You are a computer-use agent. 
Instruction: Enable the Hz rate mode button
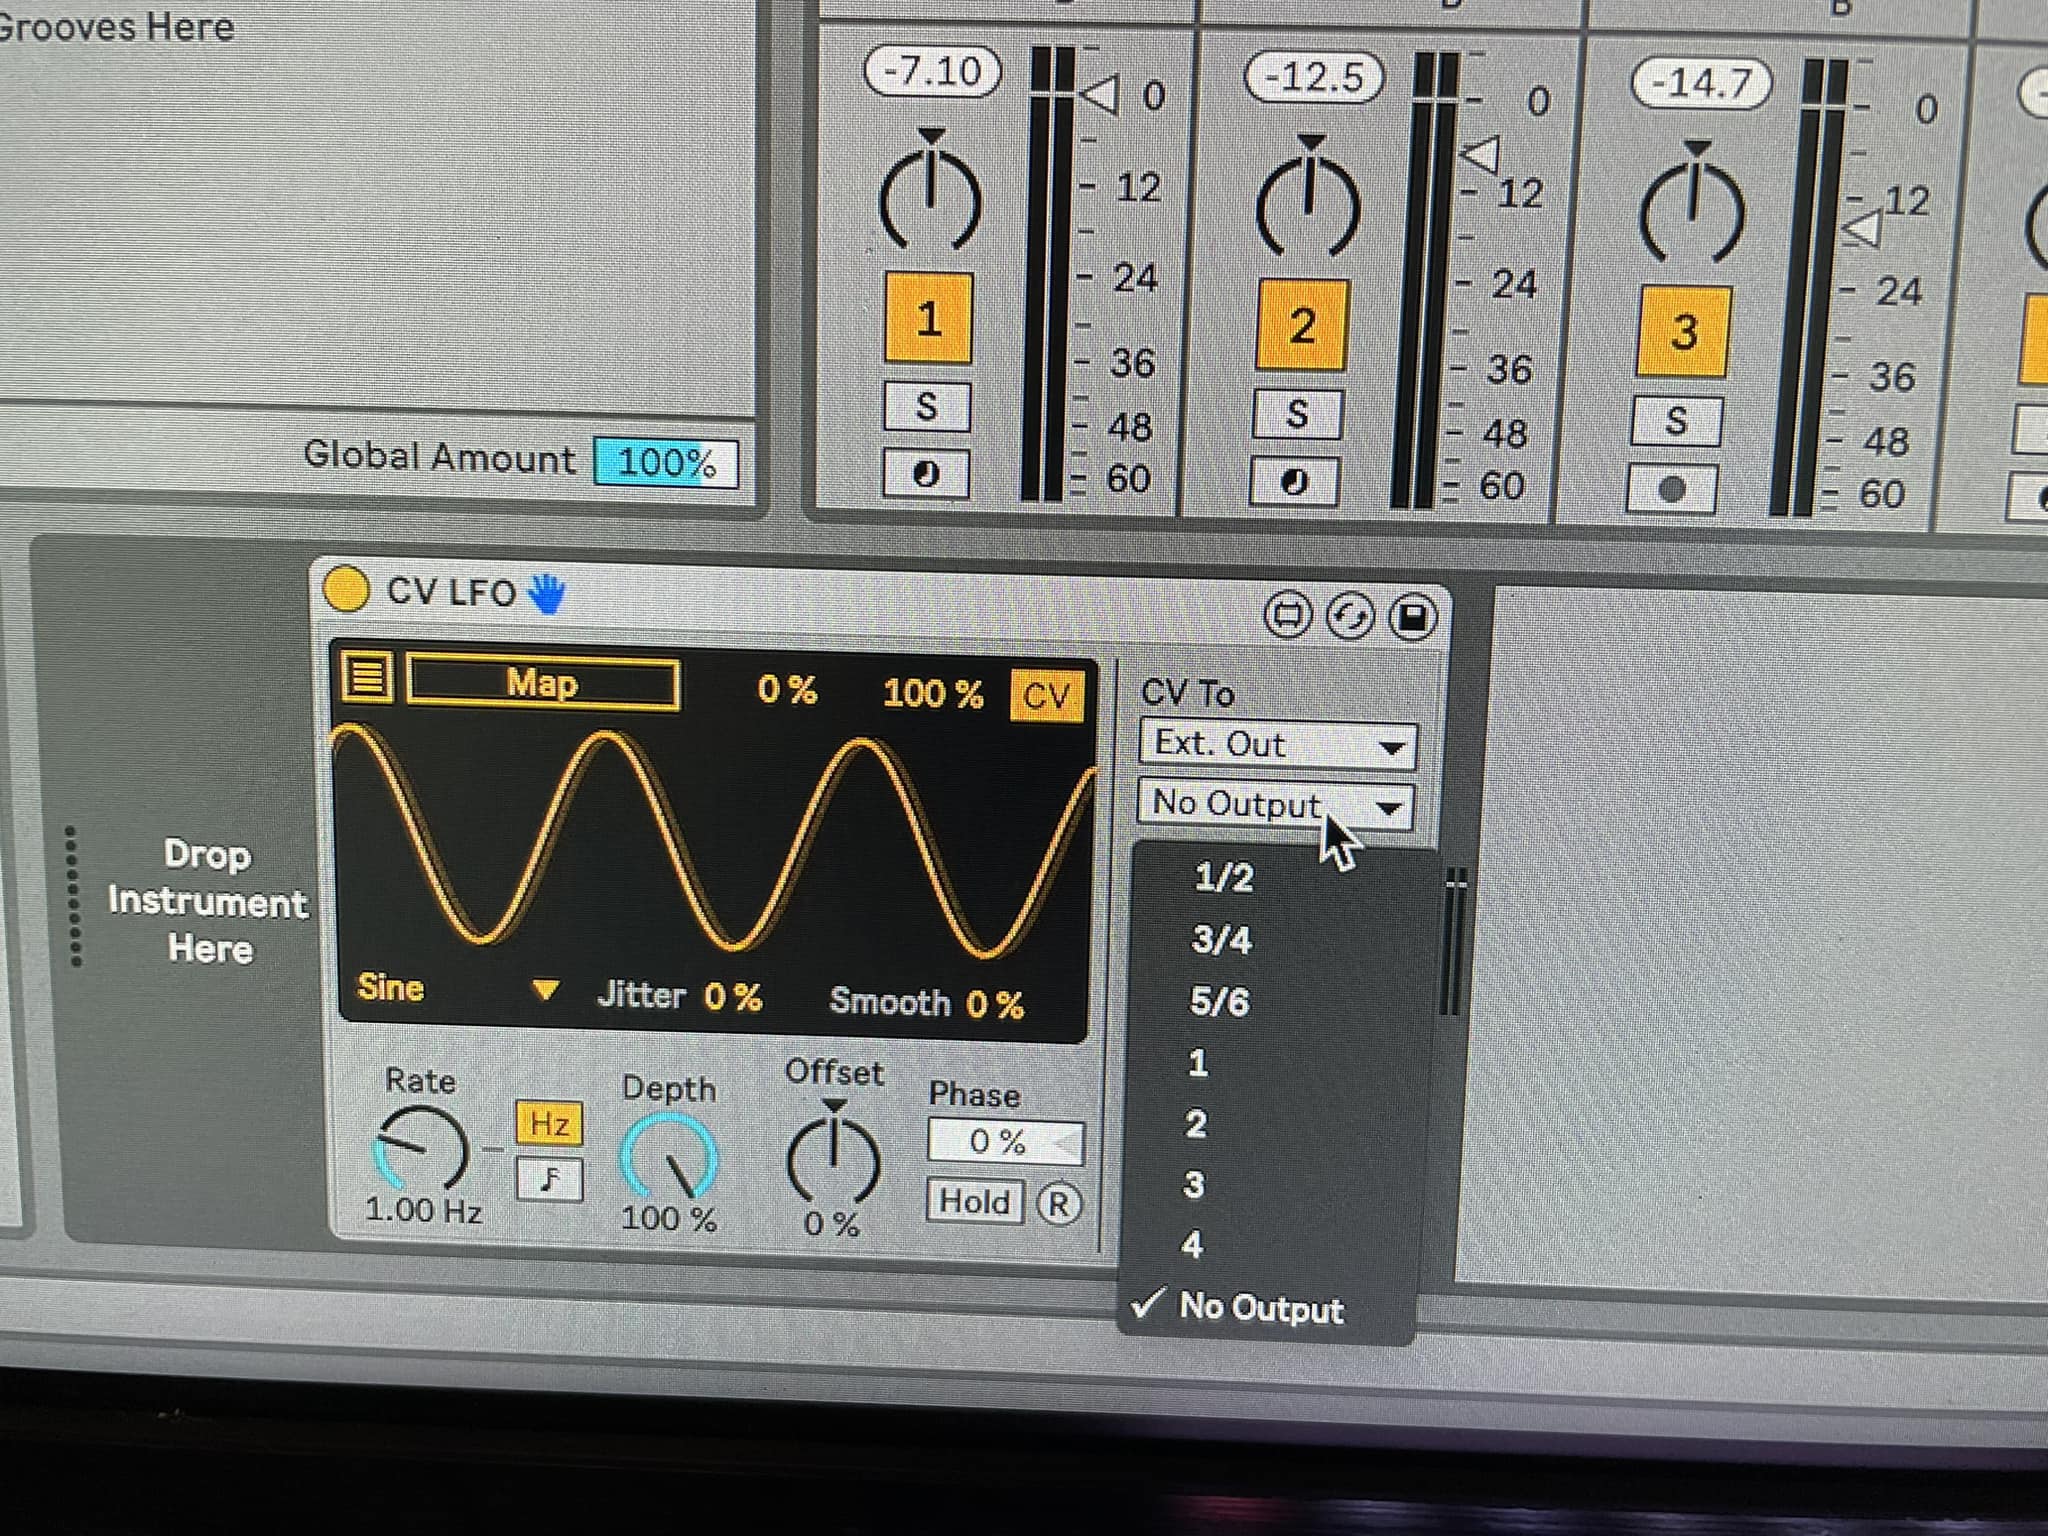tap(549, 1123)
